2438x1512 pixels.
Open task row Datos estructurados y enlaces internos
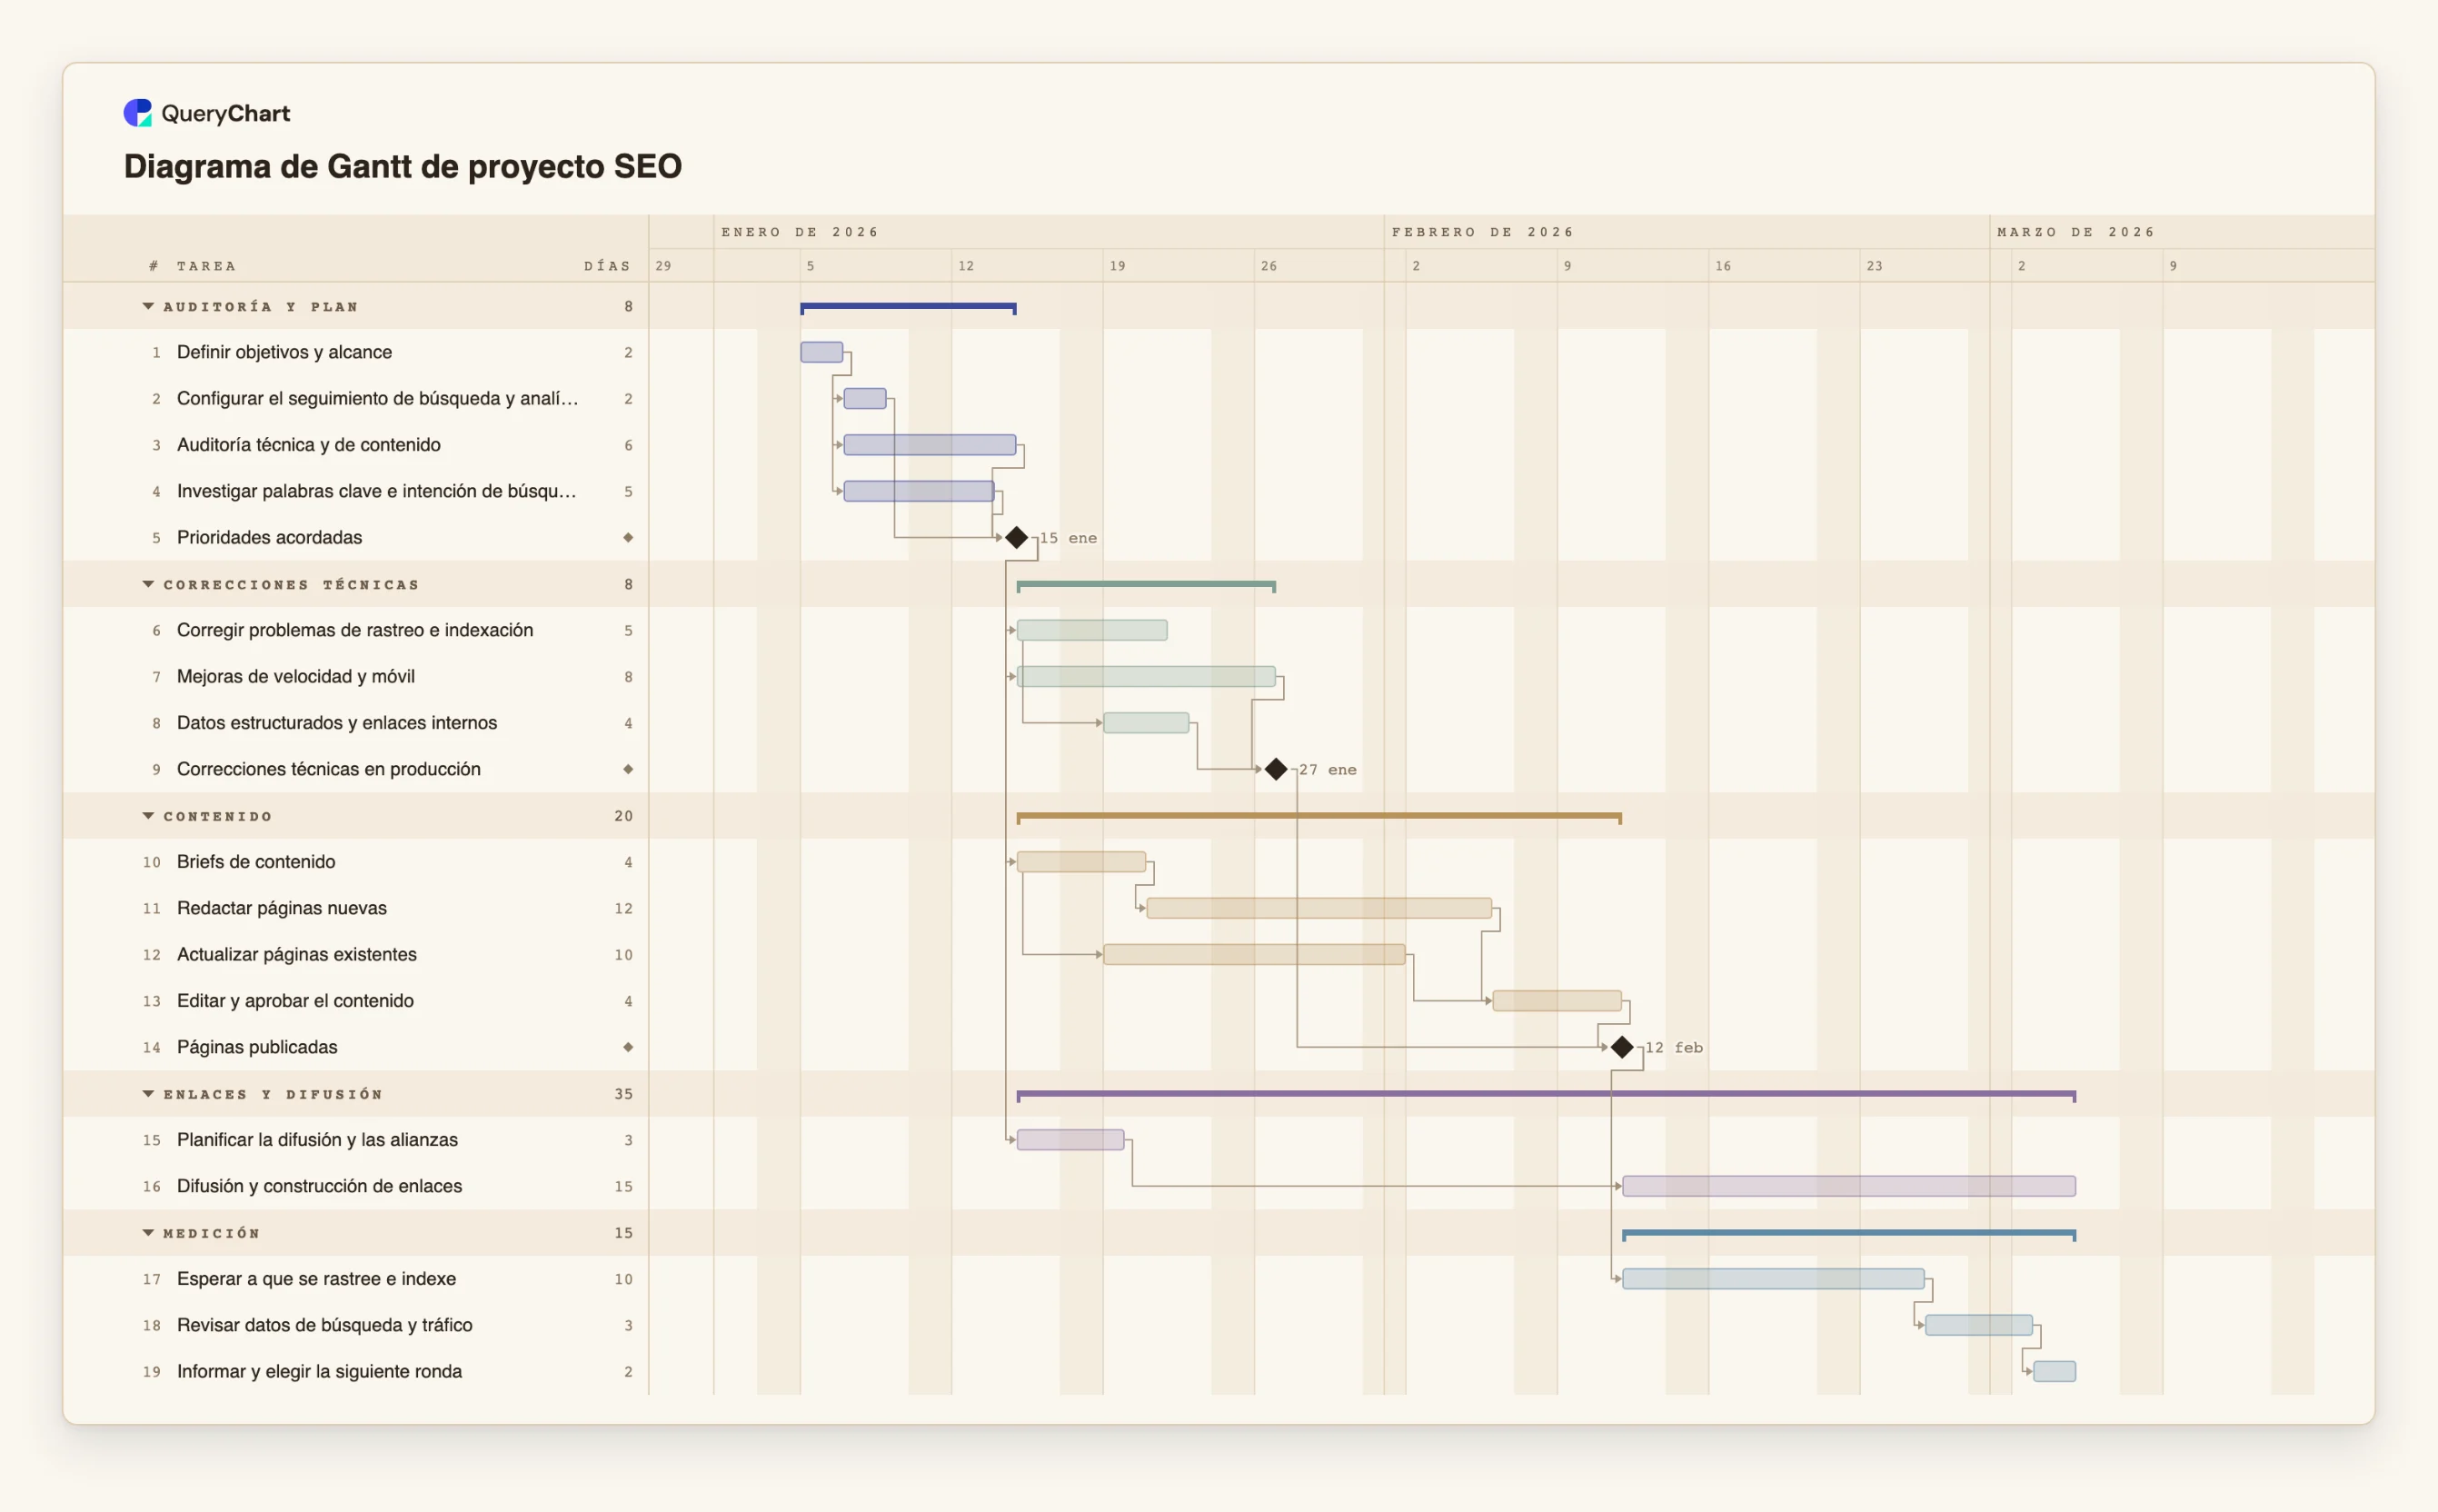356,723
